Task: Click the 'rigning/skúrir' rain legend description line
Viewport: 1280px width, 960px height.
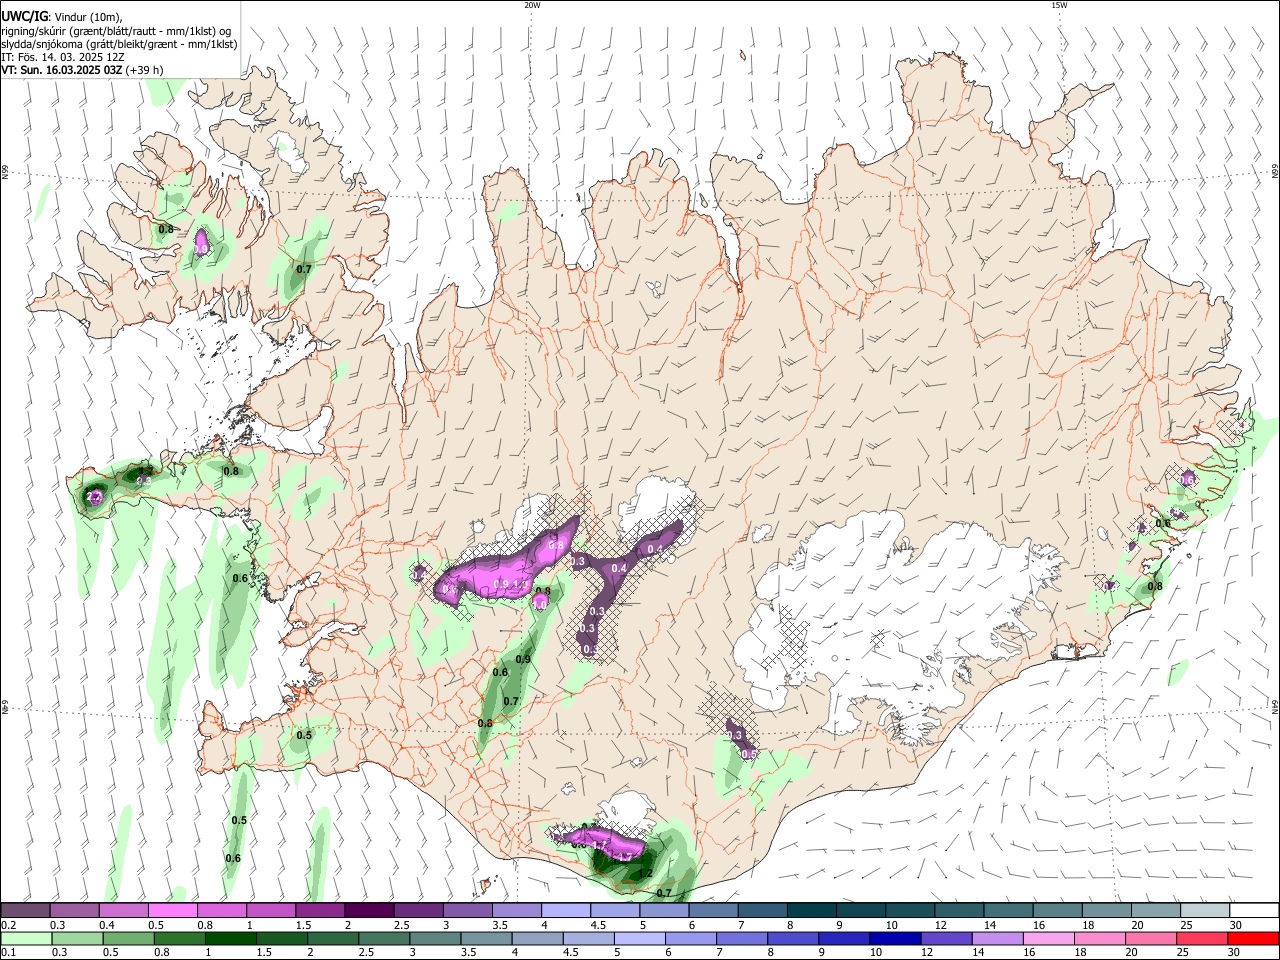Action: 117,30
